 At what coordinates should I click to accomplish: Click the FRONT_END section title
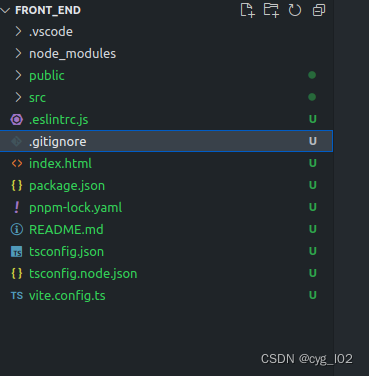pos(48,10)
